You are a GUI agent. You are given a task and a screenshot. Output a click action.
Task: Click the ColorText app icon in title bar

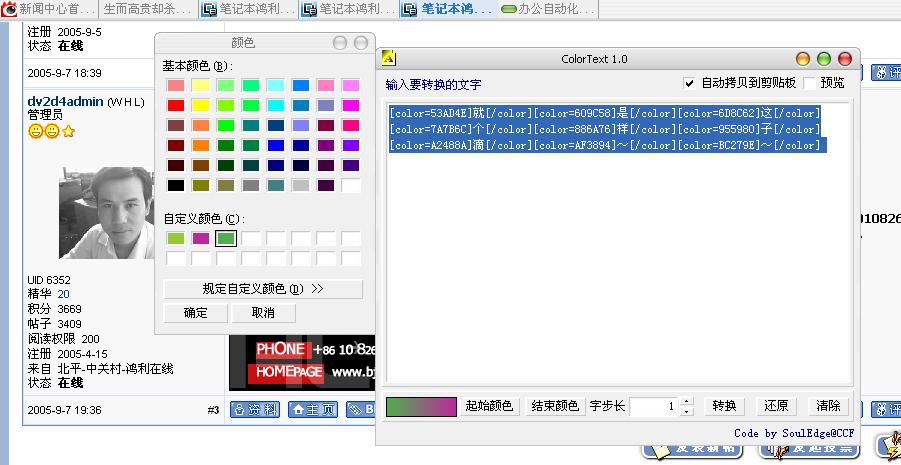(389, 59)
